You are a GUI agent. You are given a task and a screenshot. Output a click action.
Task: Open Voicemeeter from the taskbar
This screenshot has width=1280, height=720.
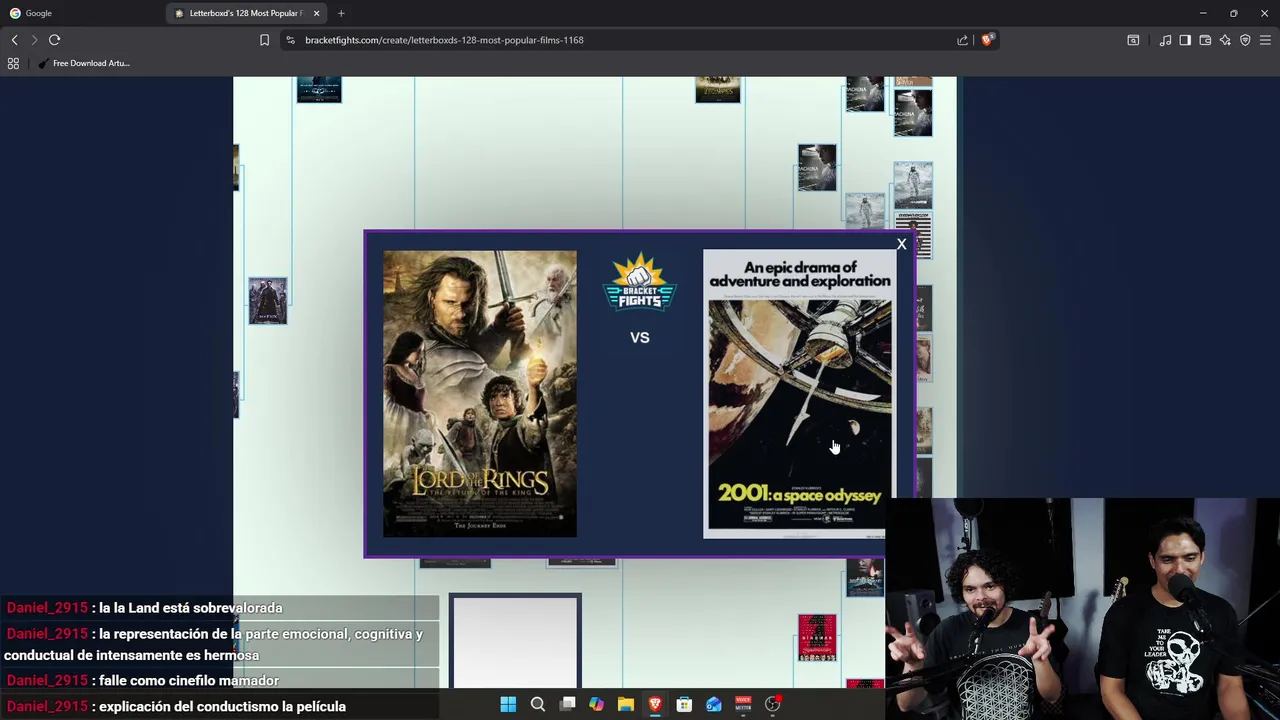[x=743, y=704]
